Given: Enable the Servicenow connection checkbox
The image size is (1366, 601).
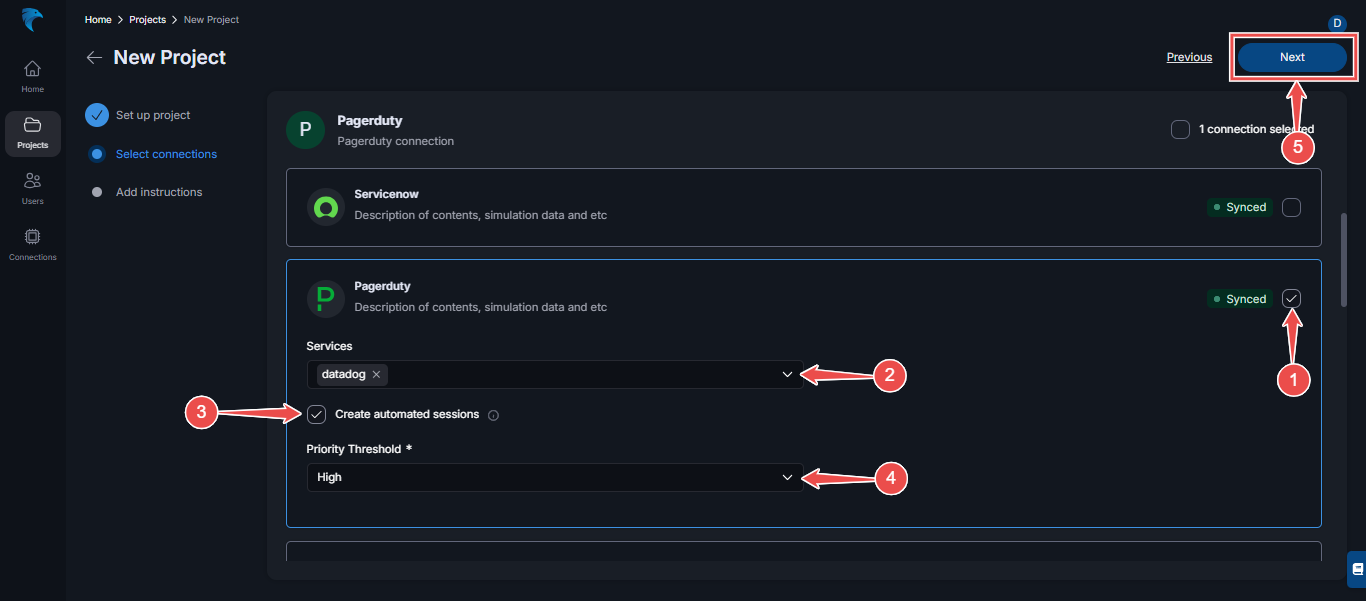Looking at the screenshot, I should [1291, 207].
